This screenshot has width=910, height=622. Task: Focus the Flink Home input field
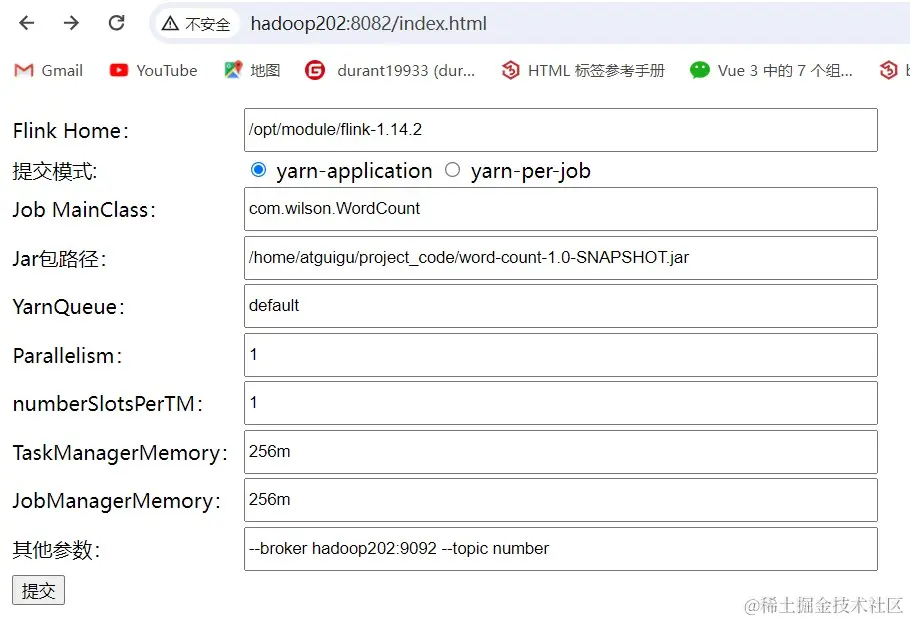pos(561,130)
